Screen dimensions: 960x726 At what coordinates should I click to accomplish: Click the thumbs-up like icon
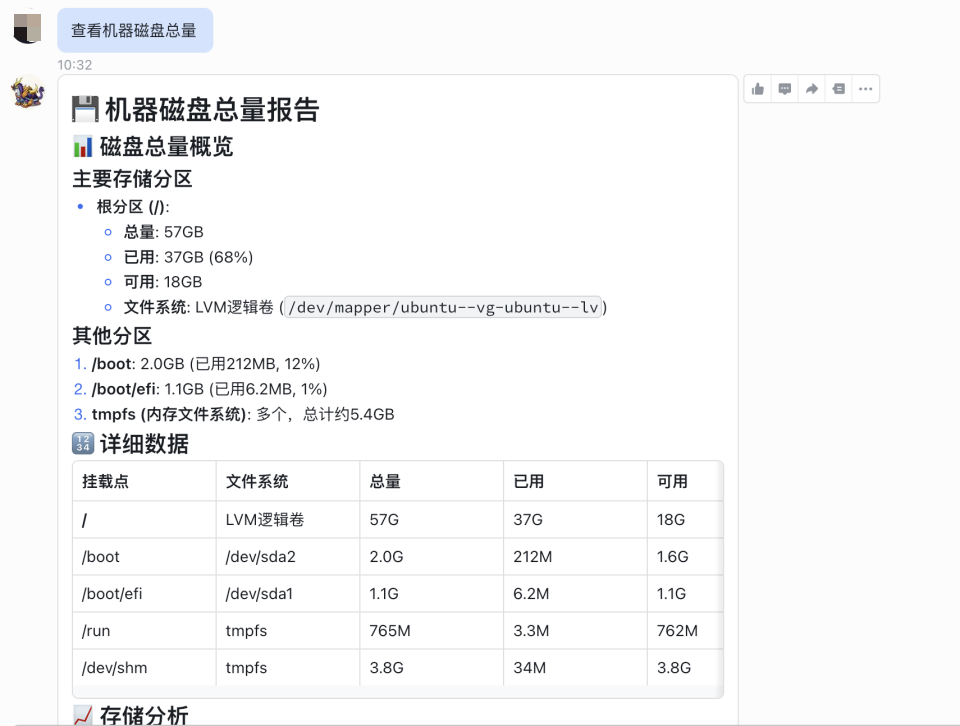[757, 89]
